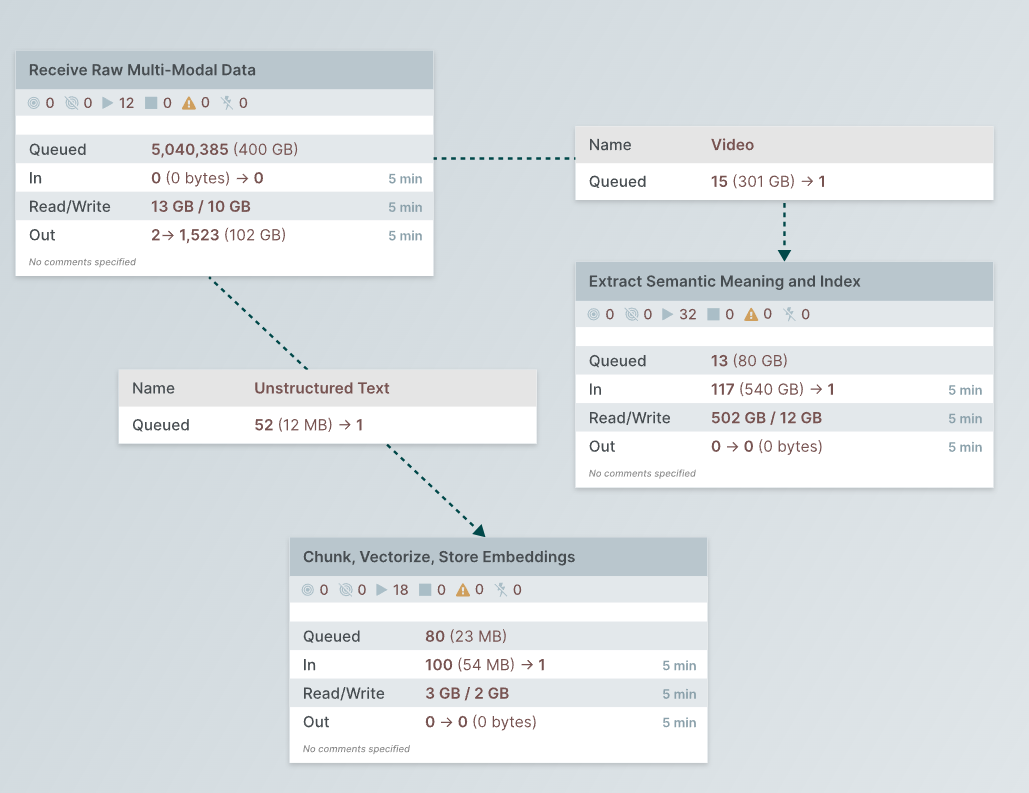Click running play icon in Extract Semantic Meaning processor
The width and height of the screenshot is (1029, 793).
tap(668, 314)
